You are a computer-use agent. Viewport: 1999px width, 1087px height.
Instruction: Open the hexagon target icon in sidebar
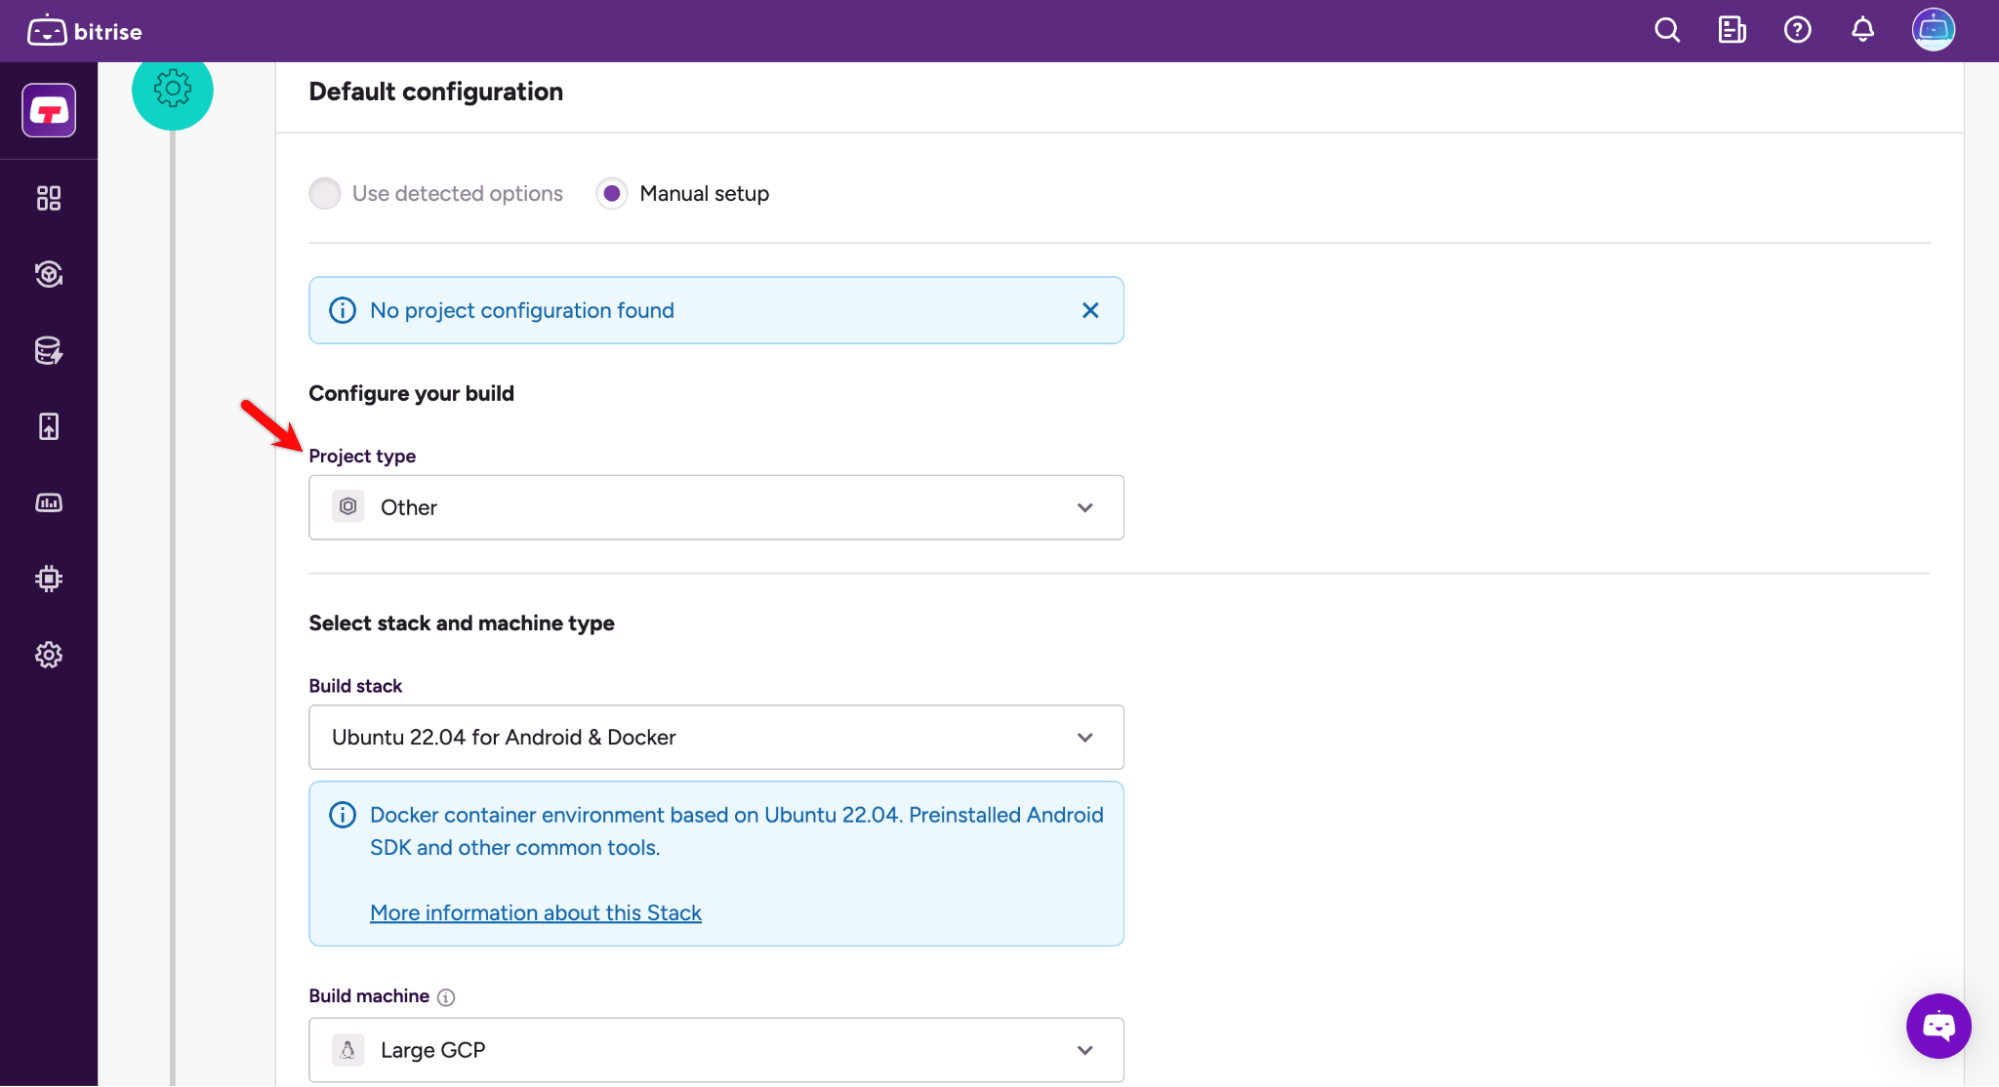point(49,274)
